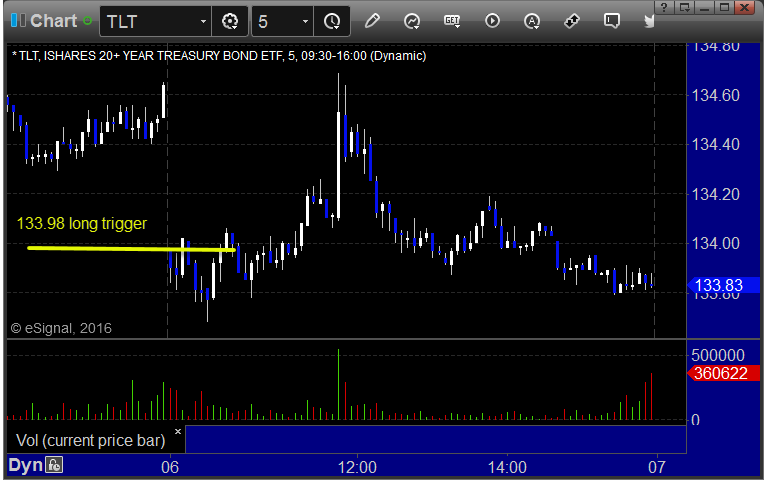Click the 360622 volume value marker
This screenshot has width=764, height=480.
(x=723, y=373)
